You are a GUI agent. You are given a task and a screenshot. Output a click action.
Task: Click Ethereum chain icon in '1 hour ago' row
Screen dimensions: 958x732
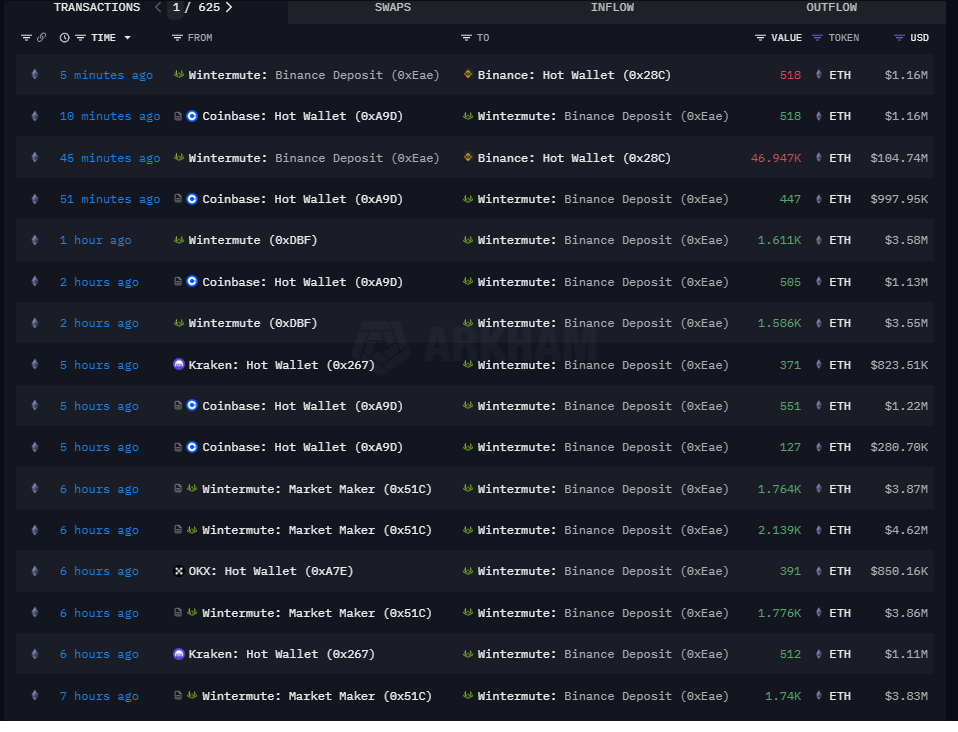[x=35, y=240]
